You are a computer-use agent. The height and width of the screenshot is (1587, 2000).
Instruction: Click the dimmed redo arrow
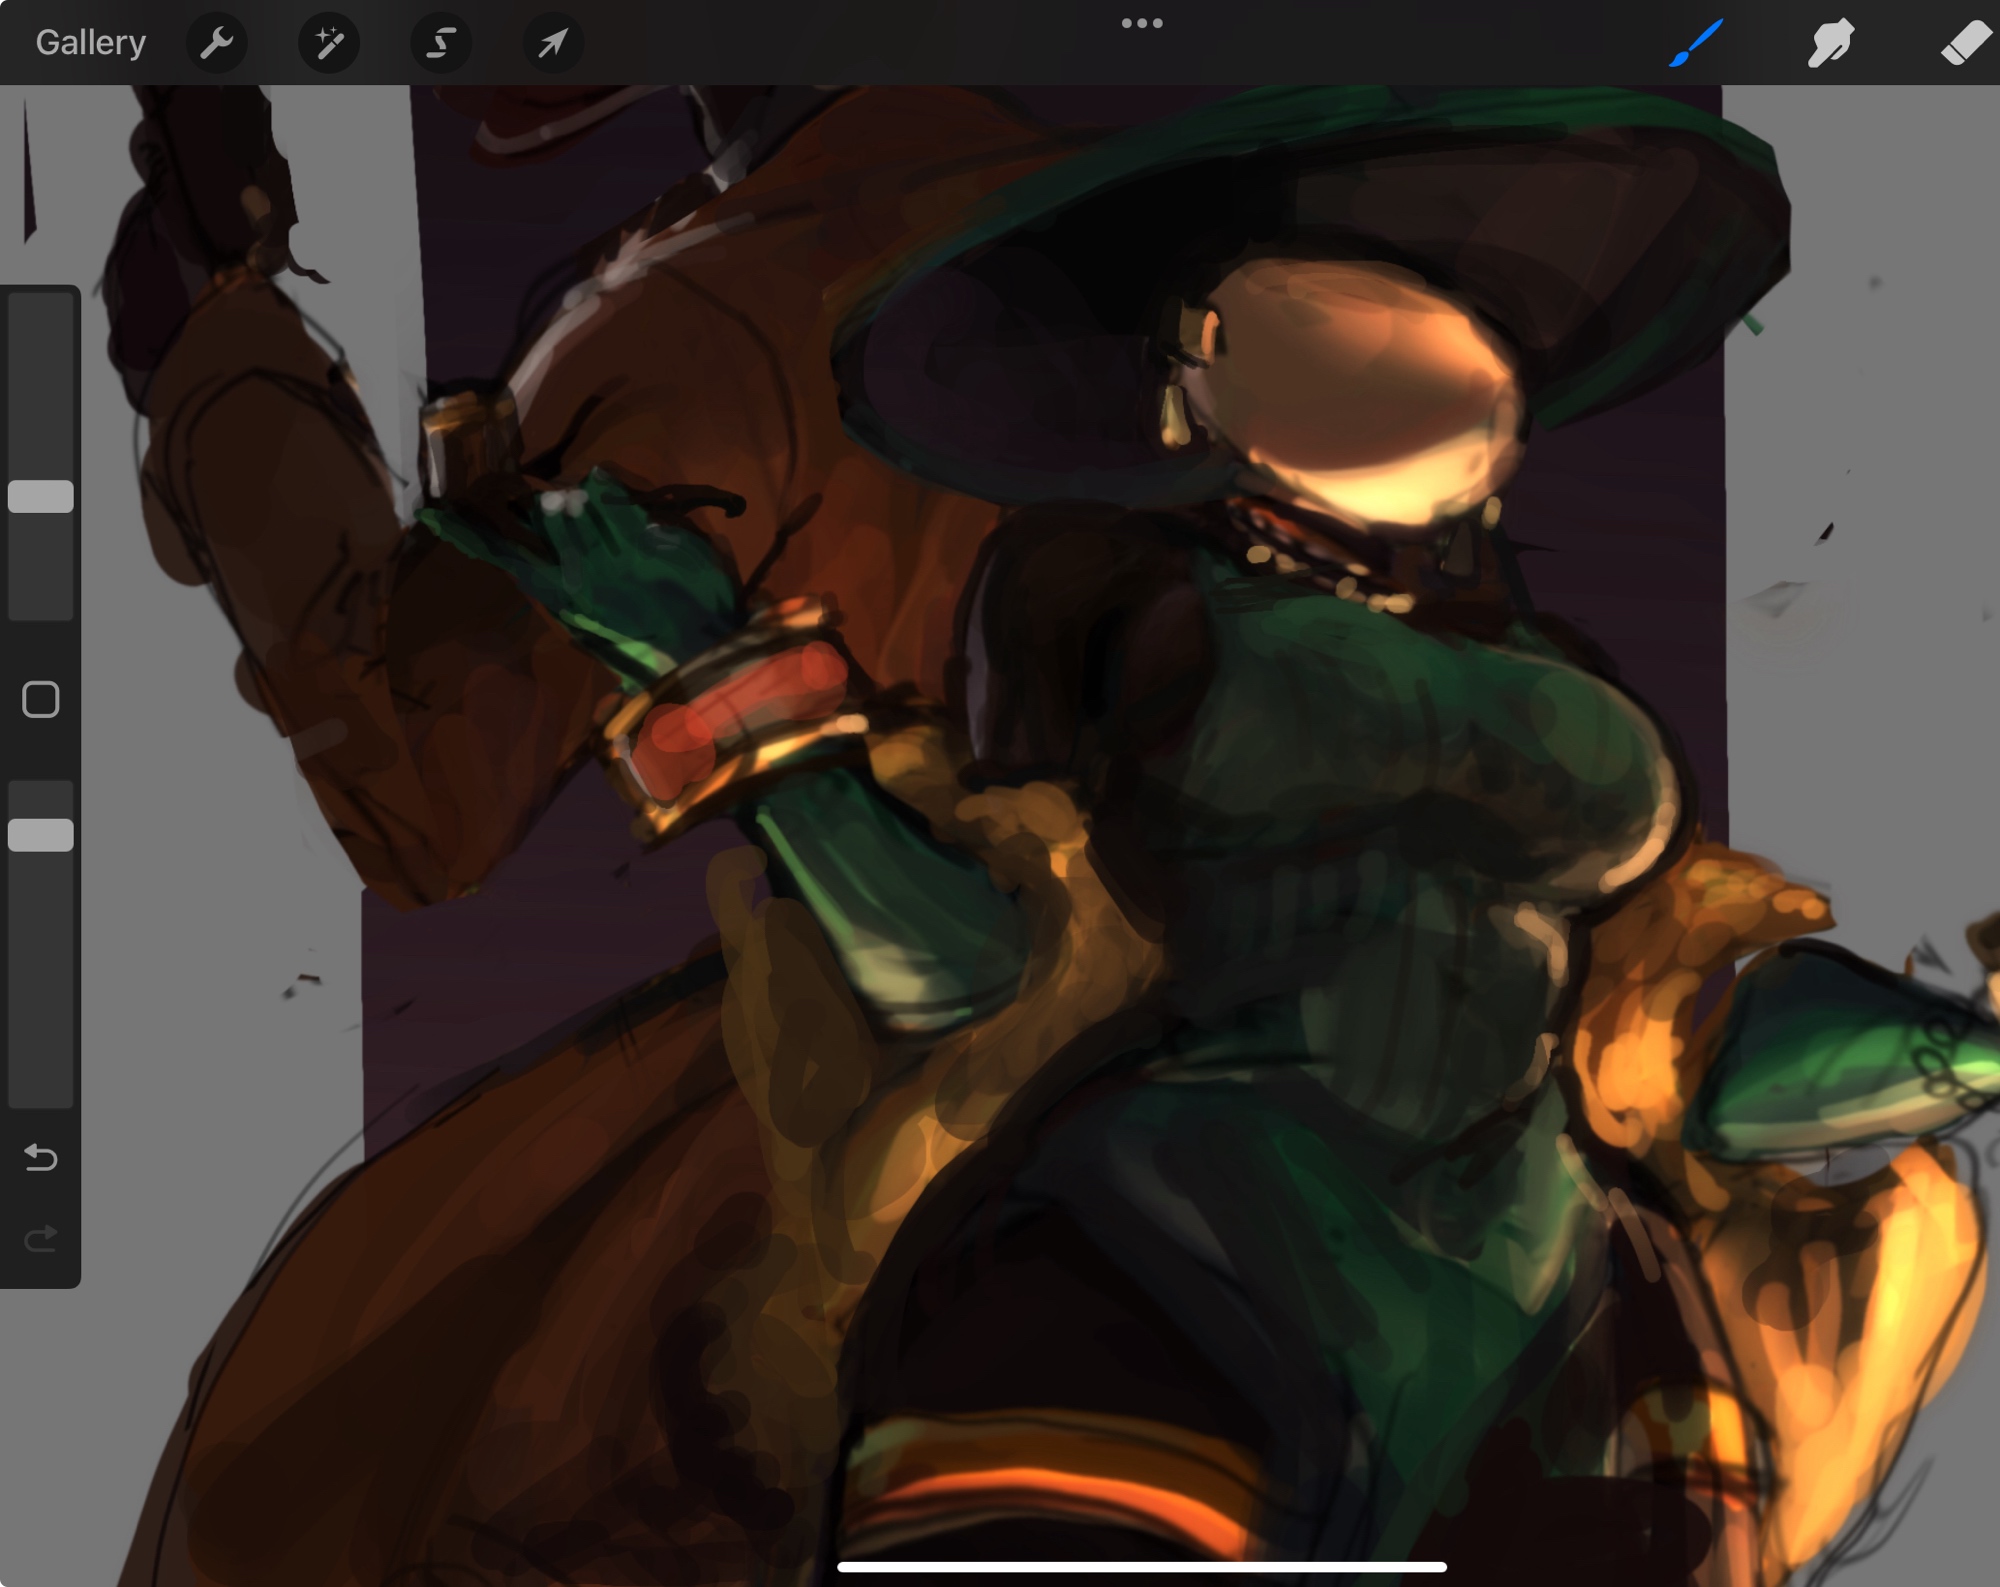[x=41, y=1239]
